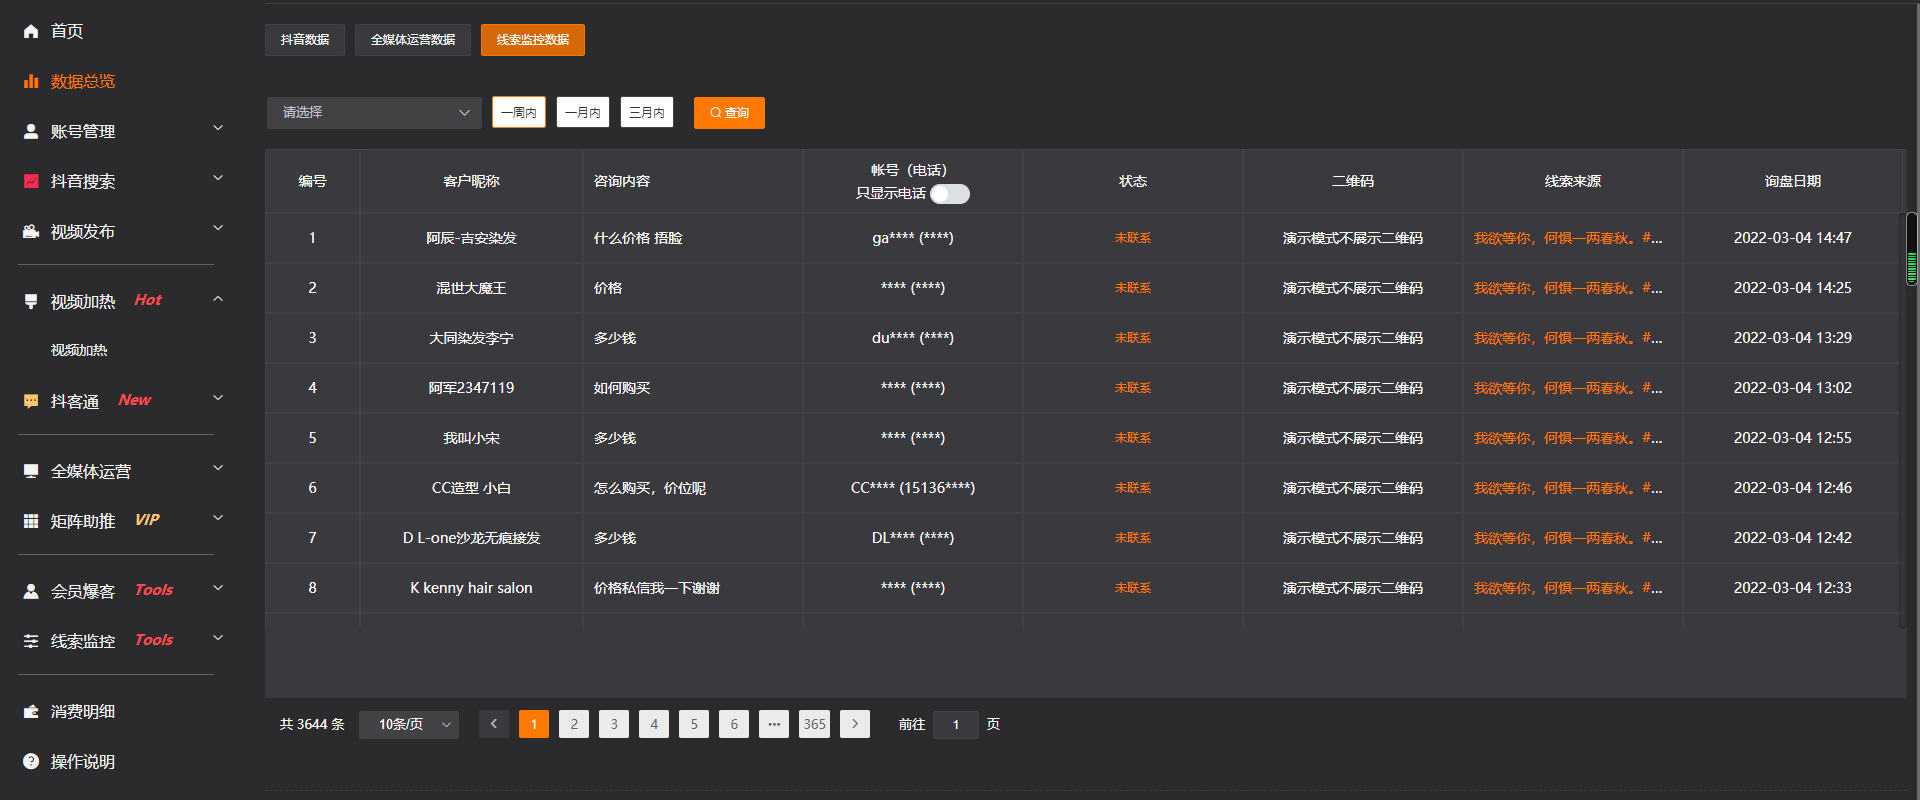
Task: Click the search icon in 查询 button
Action: (715, 113)
